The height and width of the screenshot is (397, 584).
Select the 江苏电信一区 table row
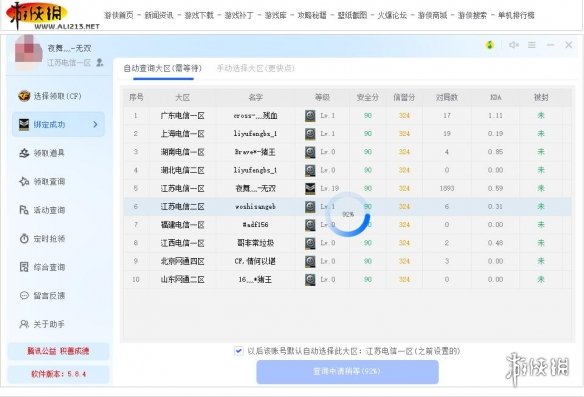tap(347, 188)
